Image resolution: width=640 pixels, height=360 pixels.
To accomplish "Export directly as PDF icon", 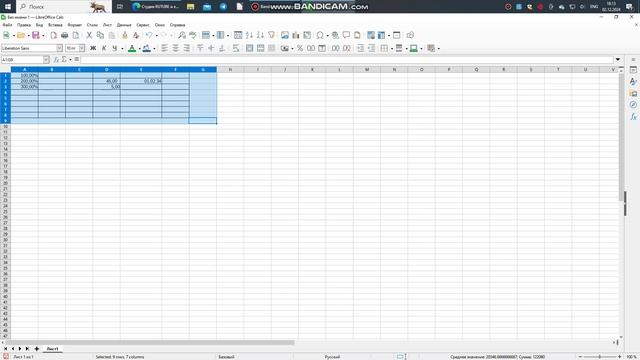I will point(53,36).
